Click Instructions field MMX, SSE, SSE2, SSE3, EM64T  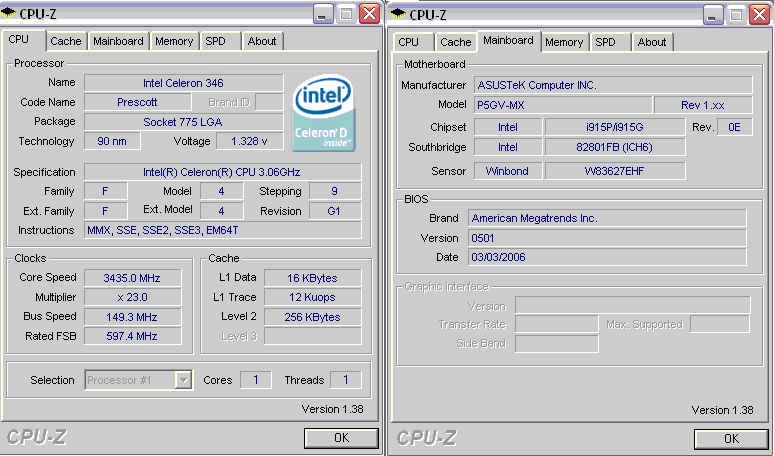coord(223,230)
